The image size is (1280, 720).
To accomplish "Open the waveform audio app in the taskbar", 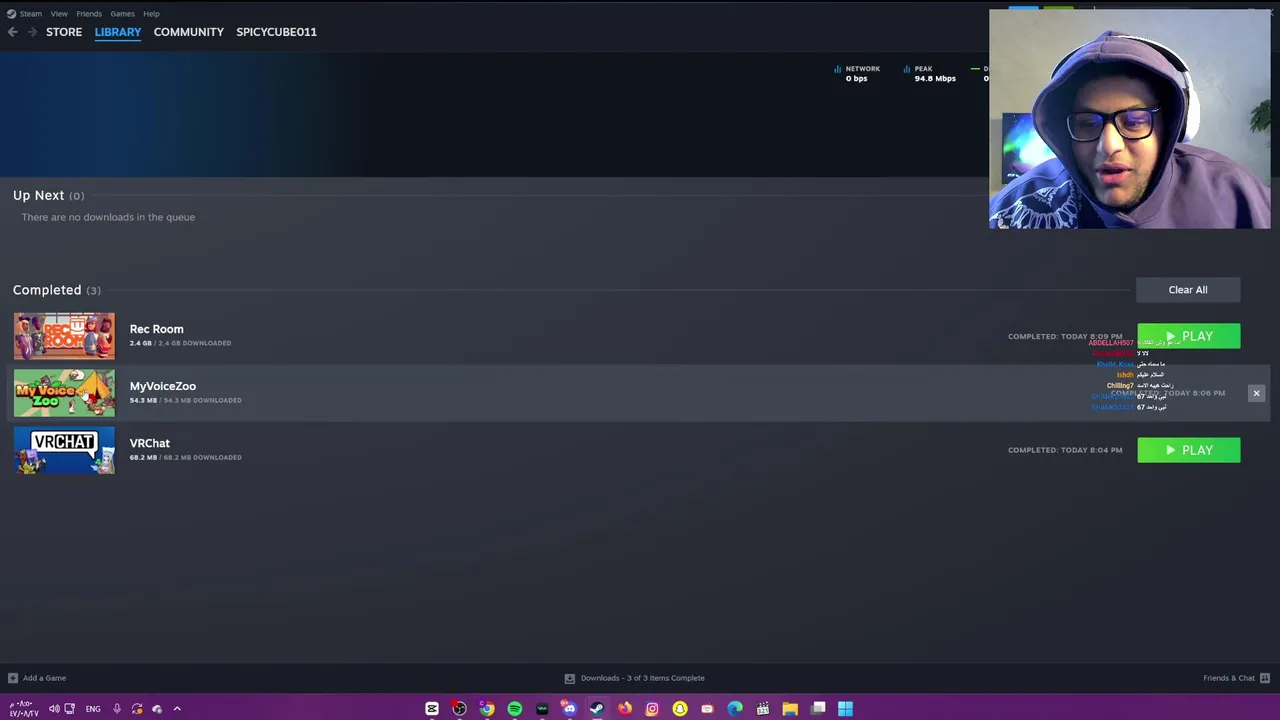I will (542, 709).
